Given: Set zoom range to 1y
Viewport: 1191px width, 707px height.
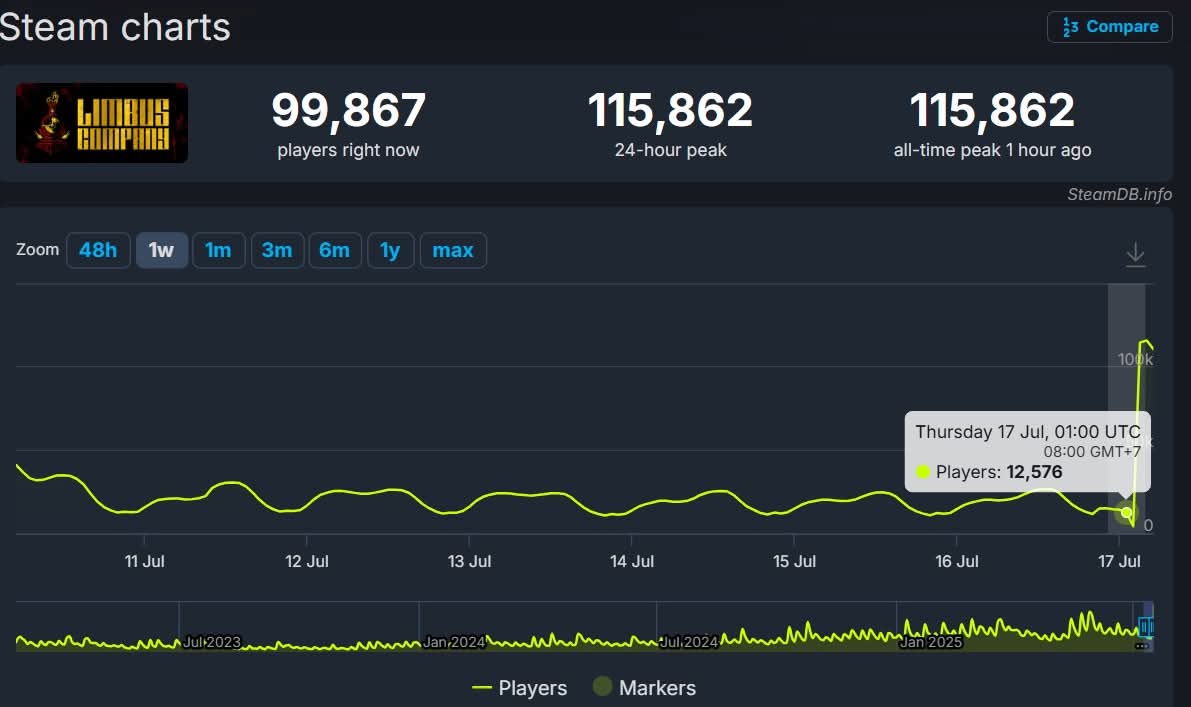Looking at the screenshot, I should (x=390, y=250).
